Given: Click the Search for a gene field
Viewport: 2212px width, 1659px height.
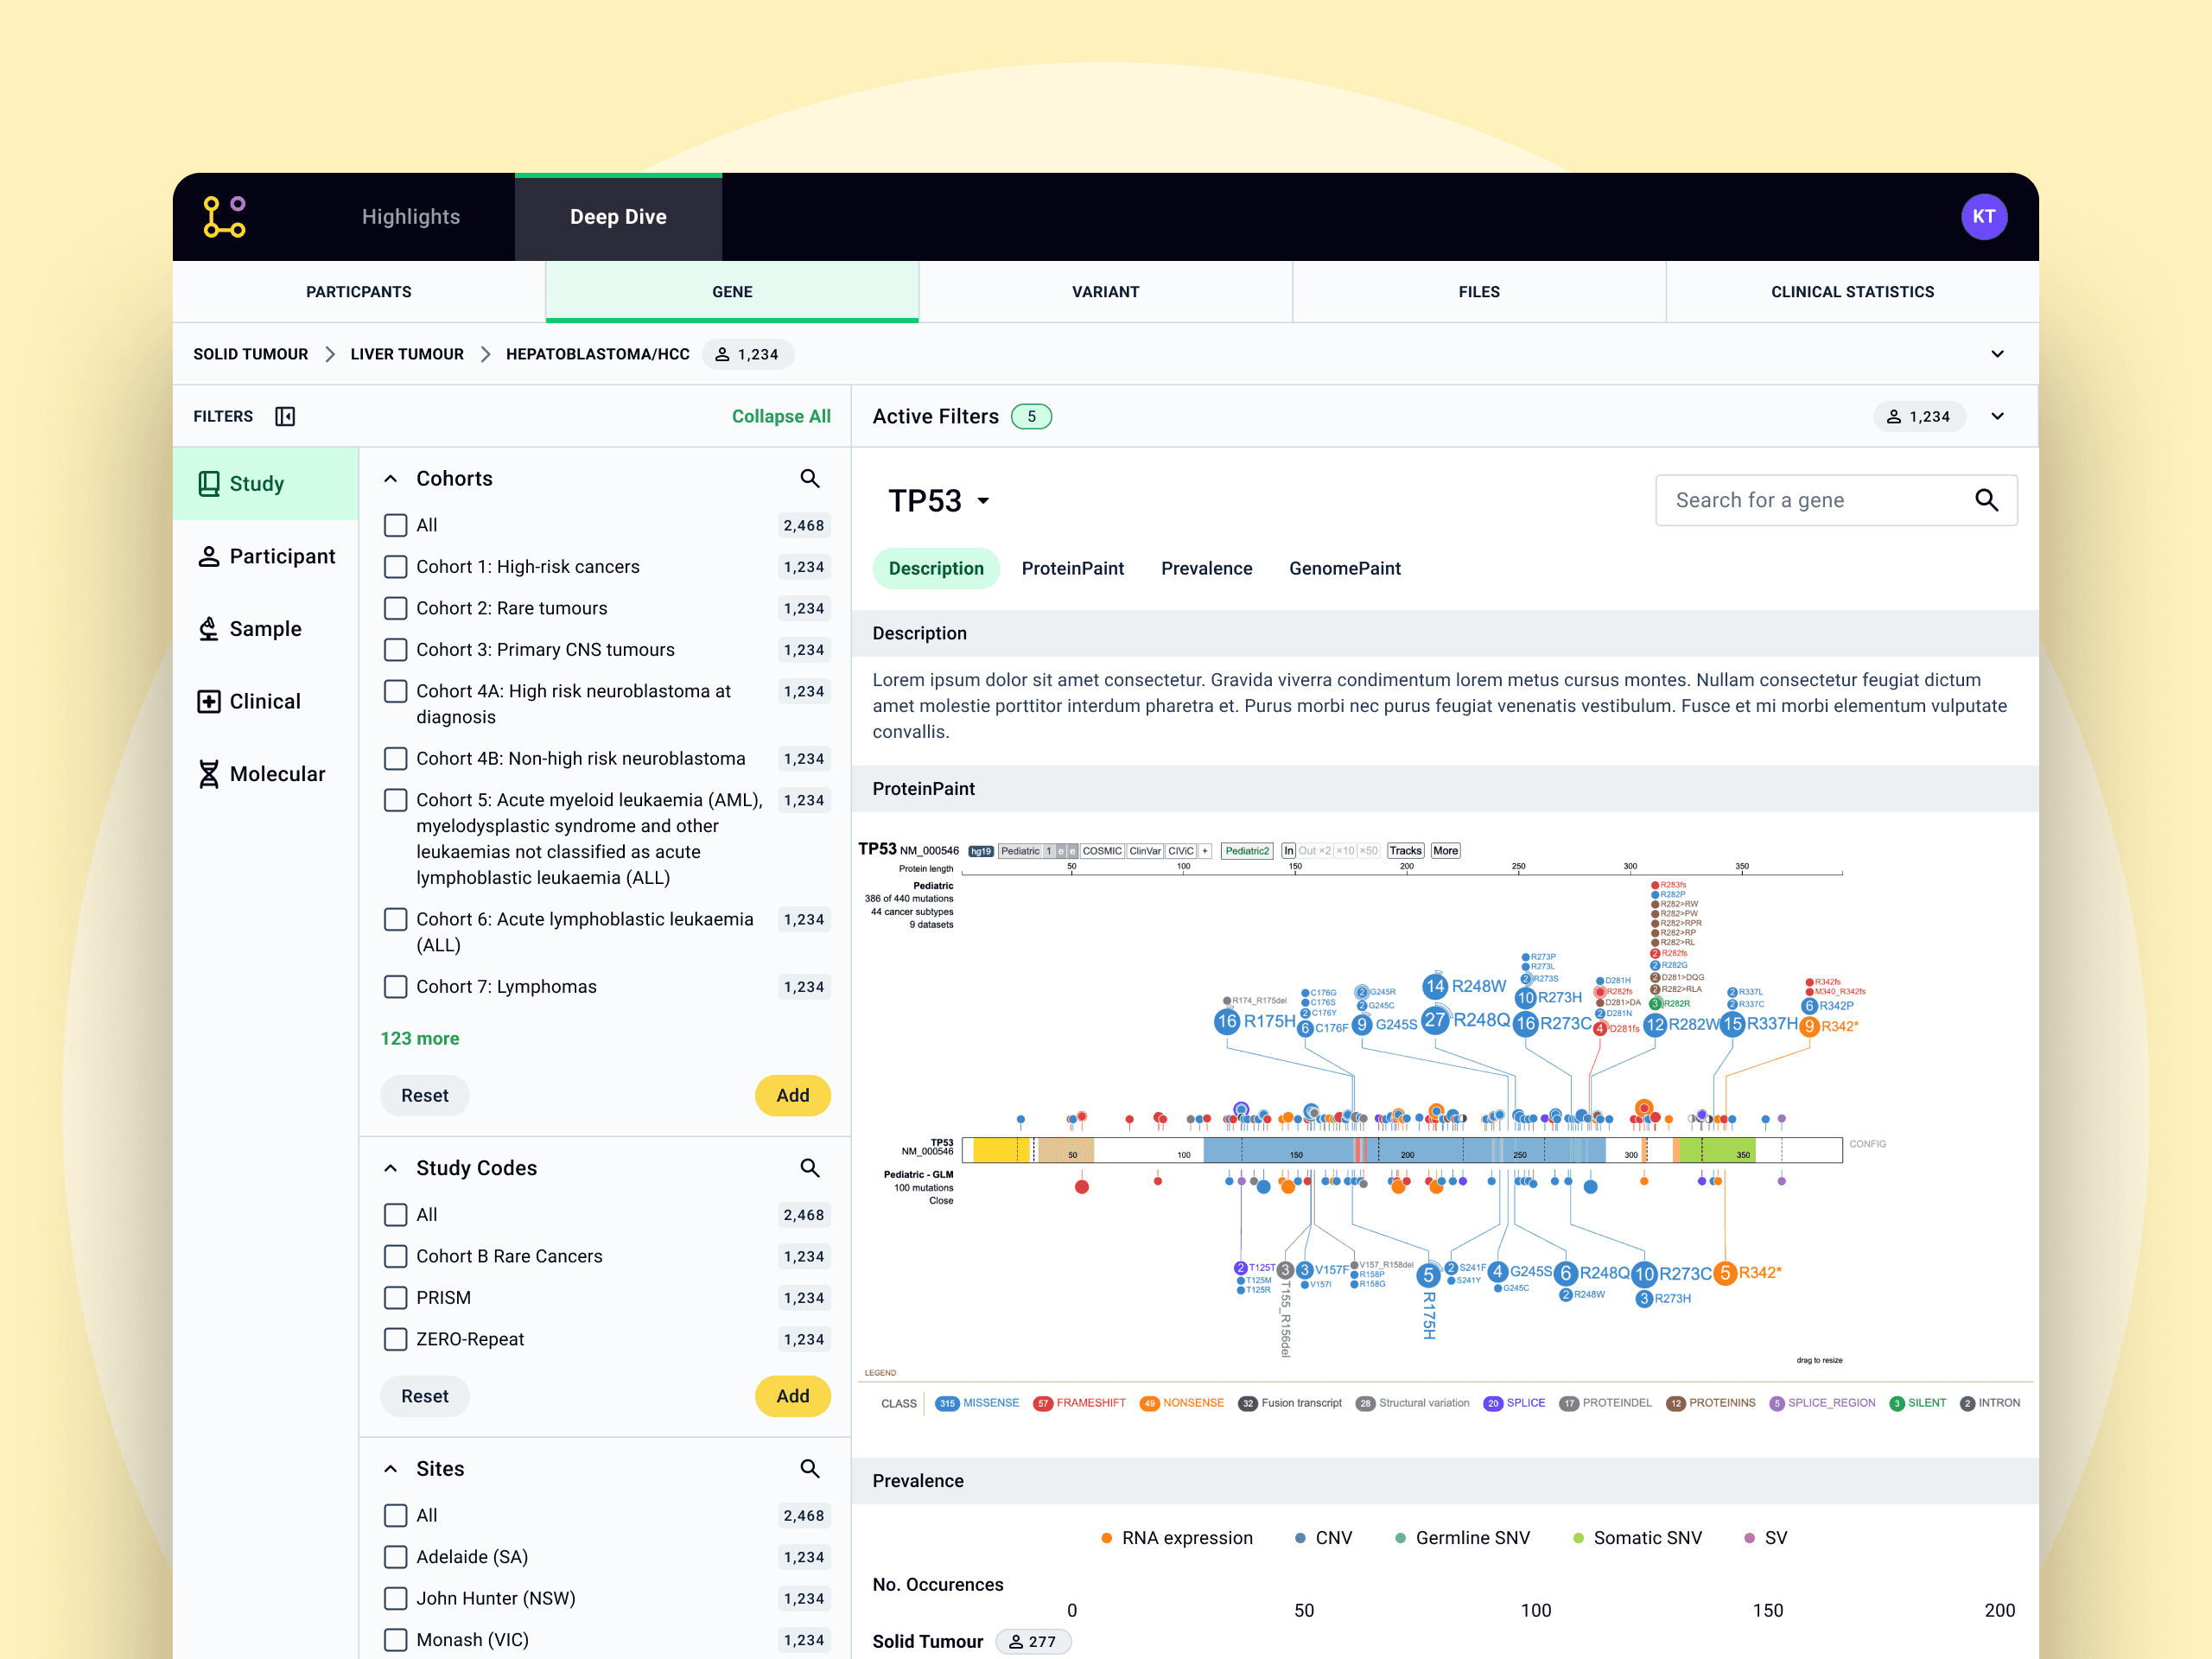Looking at the screenshot, I should tap(1836, 500).
